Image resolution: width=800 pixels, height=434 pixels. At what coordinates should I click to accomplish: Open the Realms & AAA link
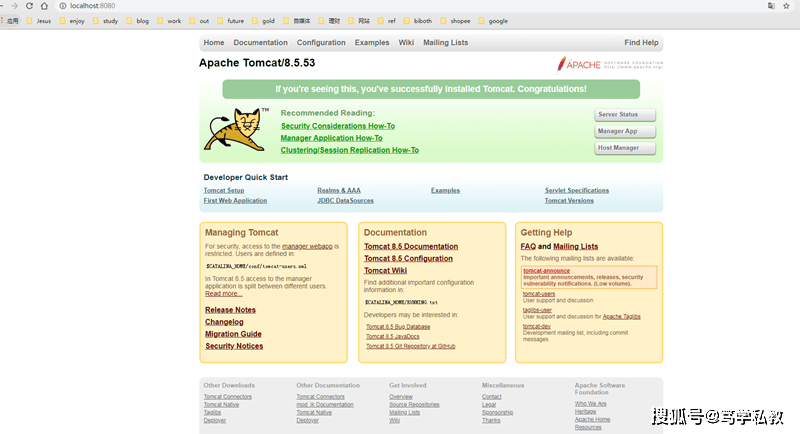339,190
